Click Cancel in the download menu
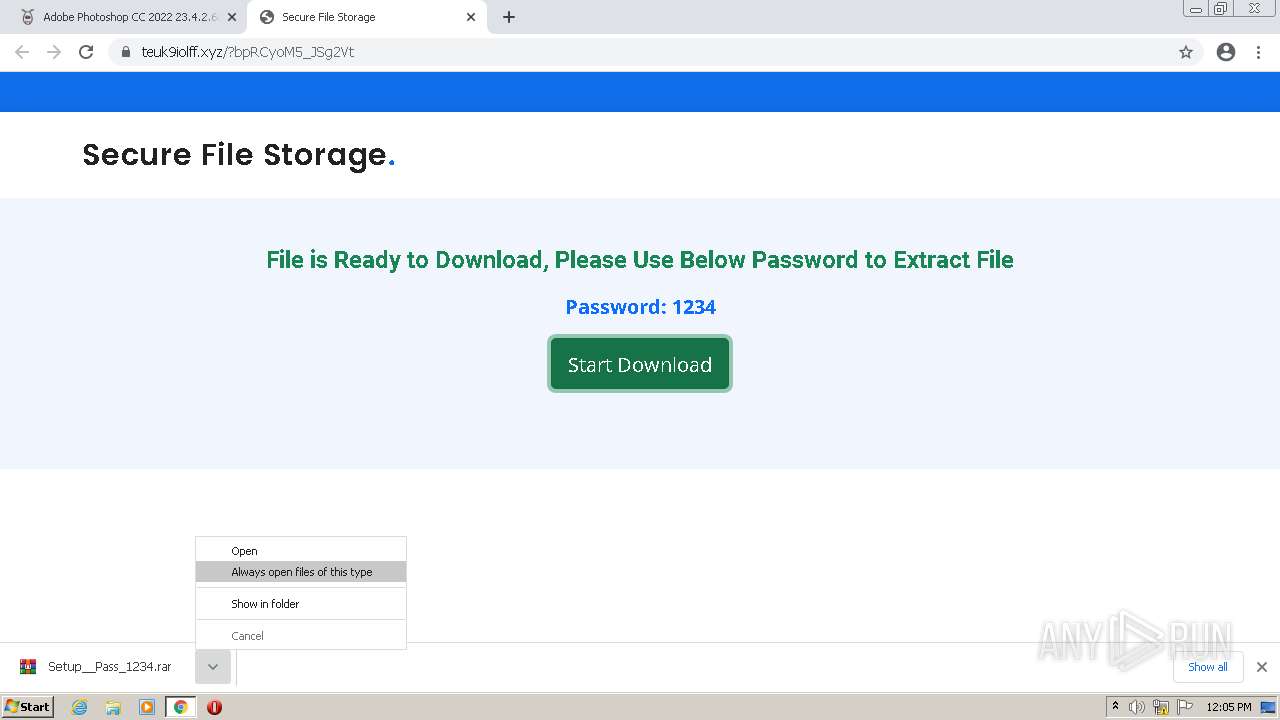This screenshot has height=720, width=1280. coord(301,636)
